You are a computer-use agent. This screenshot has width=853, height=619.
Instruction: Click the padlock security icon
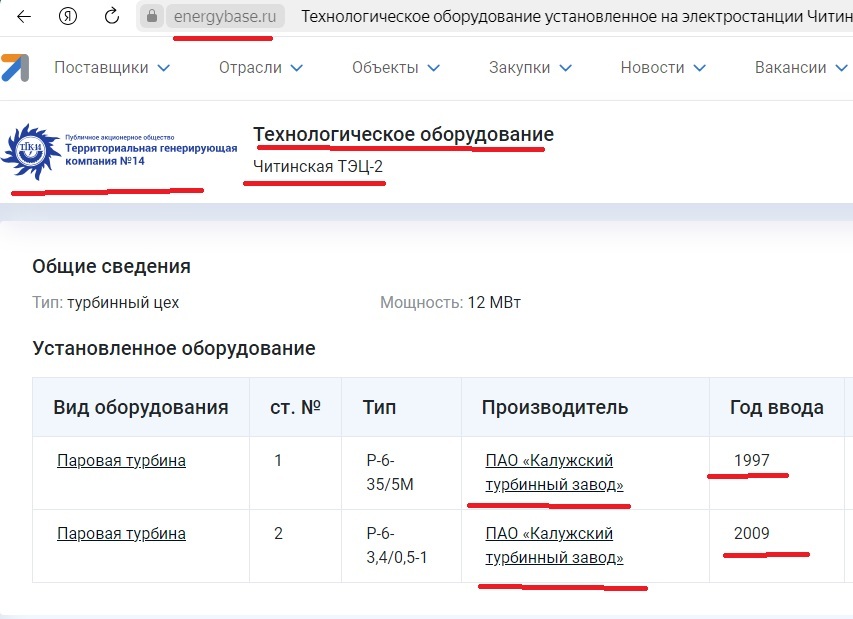click(152, 17)
